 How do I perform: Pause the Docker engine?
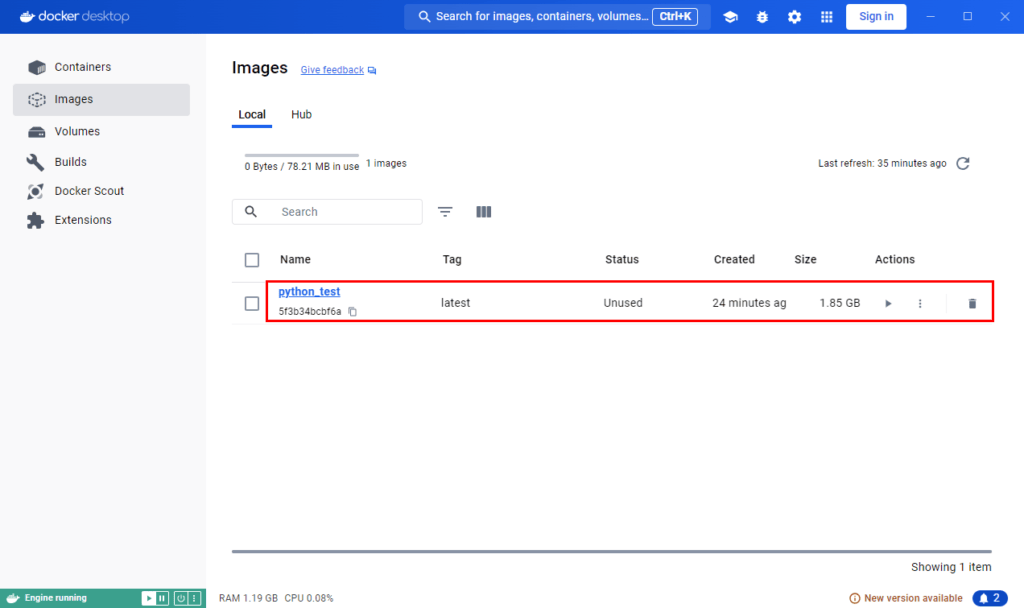pos(162,598)
